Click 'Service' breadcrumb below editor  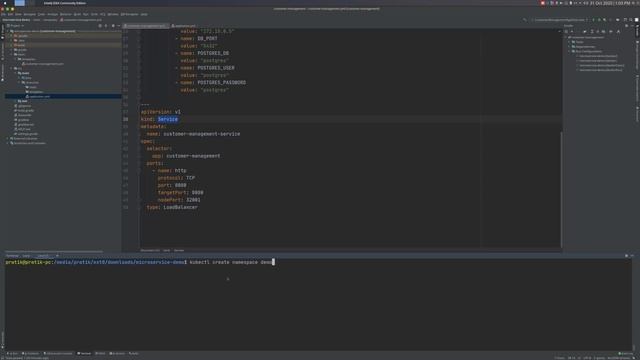179,250
